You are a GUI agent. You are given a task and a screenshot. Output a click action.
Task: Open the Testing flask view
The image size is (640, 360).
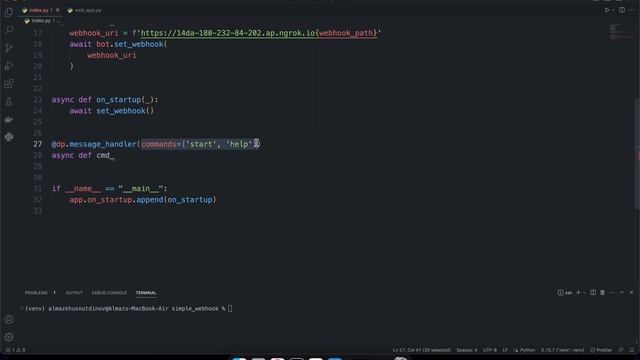click(9, 101)
